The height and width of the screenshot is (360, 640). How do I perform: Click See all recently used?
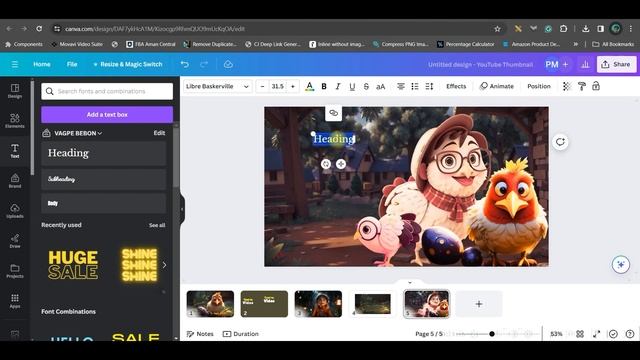click(x=157, y=225)
